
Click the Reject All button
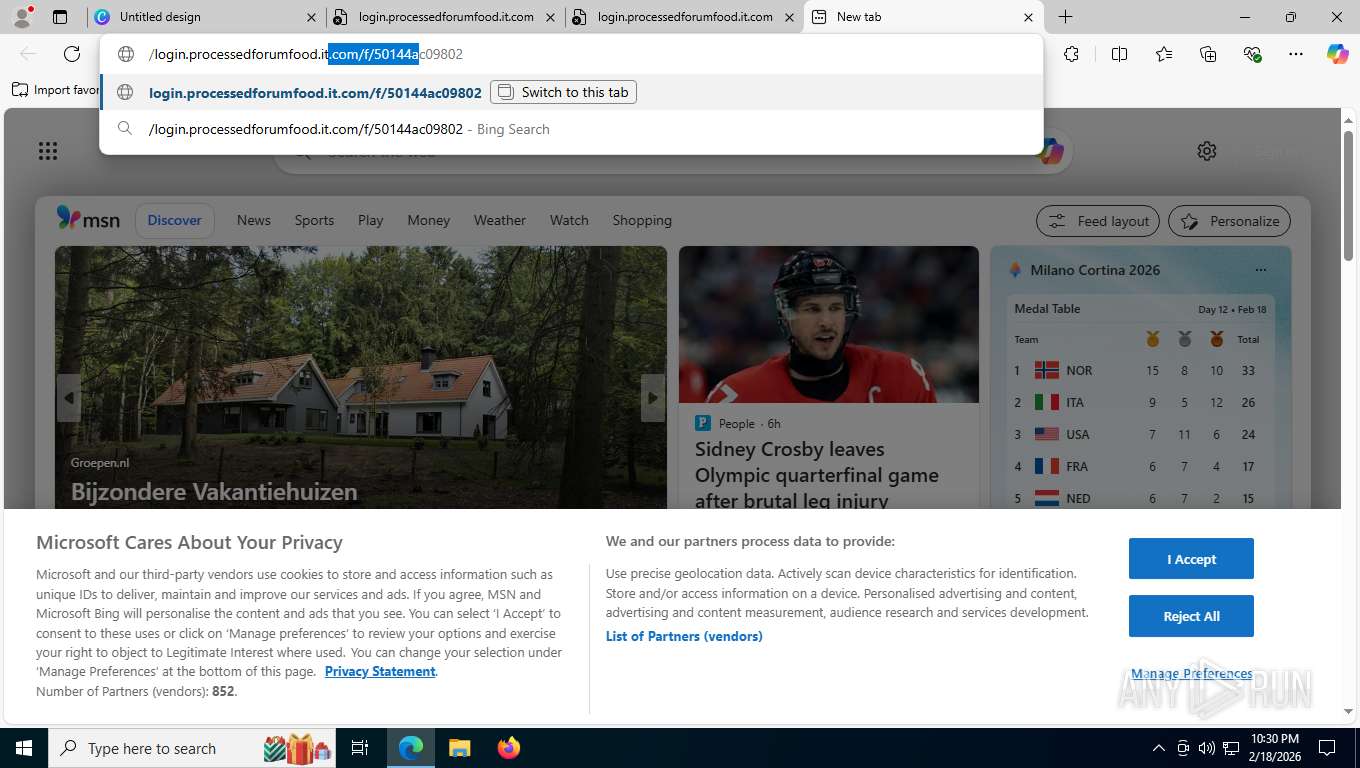pos(1191,616)
